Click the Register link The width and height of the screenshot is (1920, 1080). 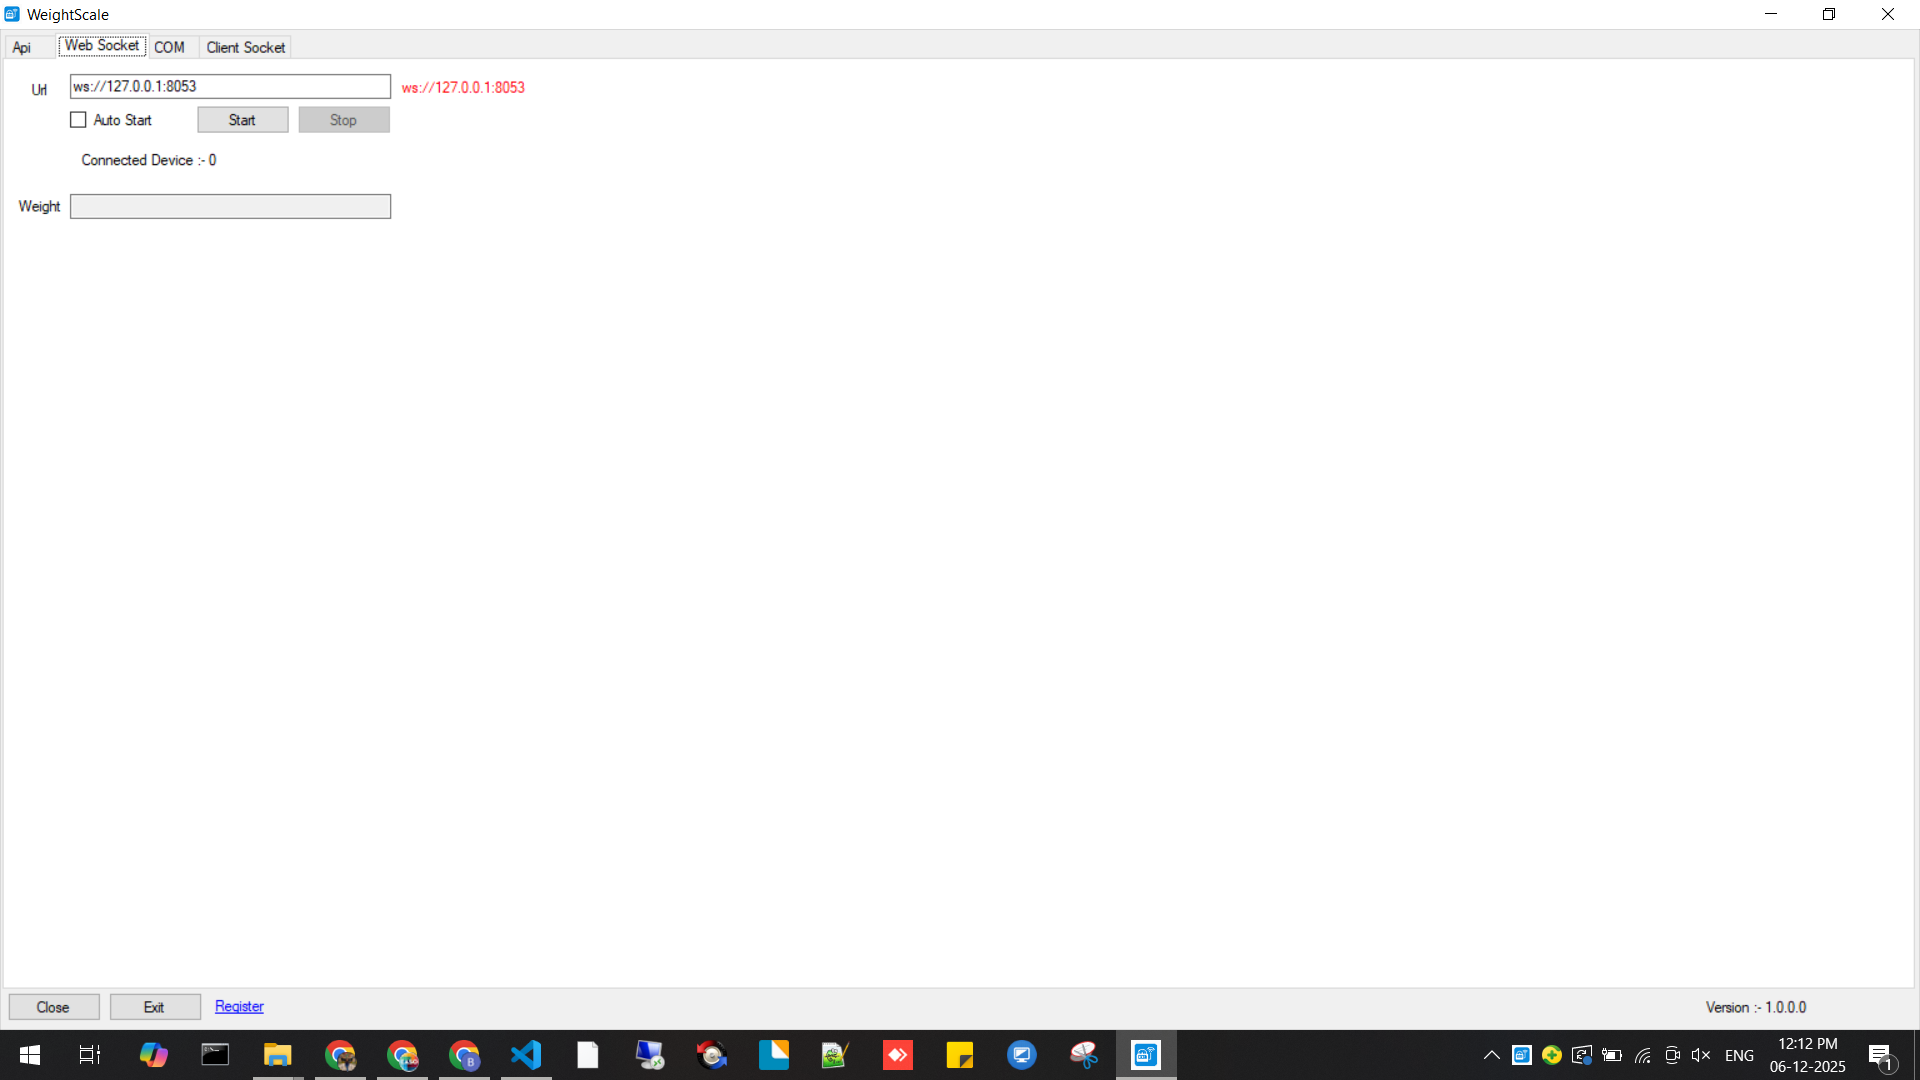click(239, 1006)
